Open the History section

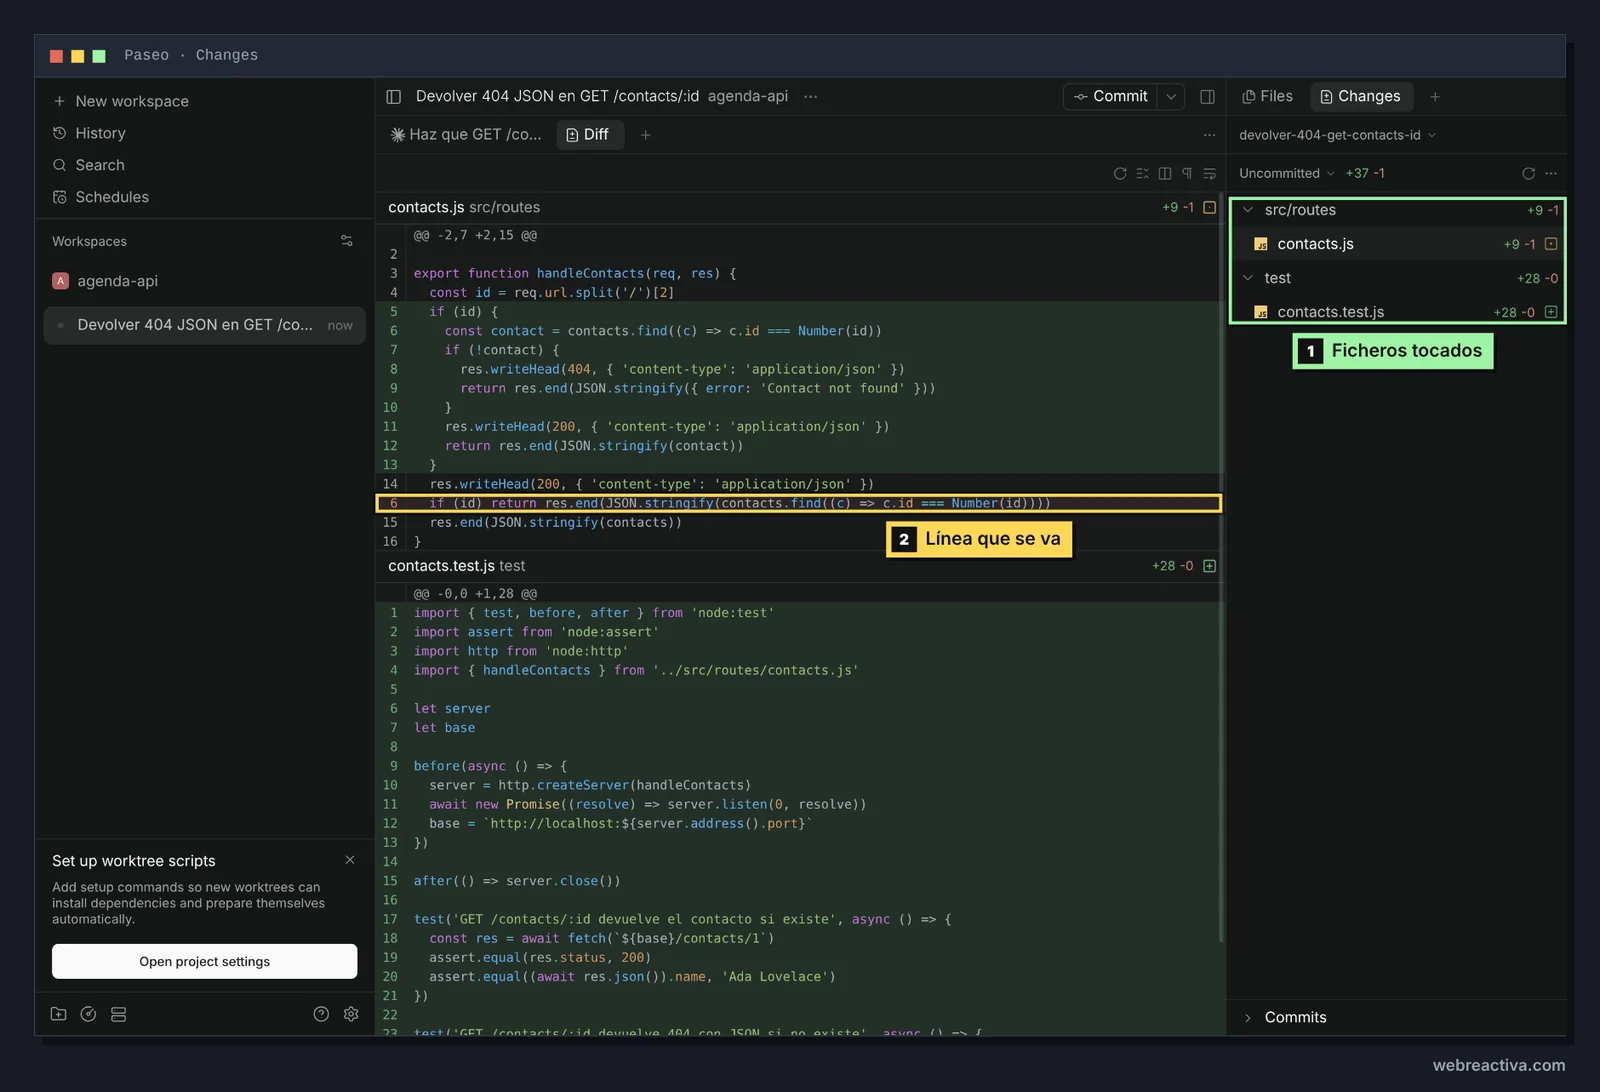pyautogui.click(x=89, y=133)
